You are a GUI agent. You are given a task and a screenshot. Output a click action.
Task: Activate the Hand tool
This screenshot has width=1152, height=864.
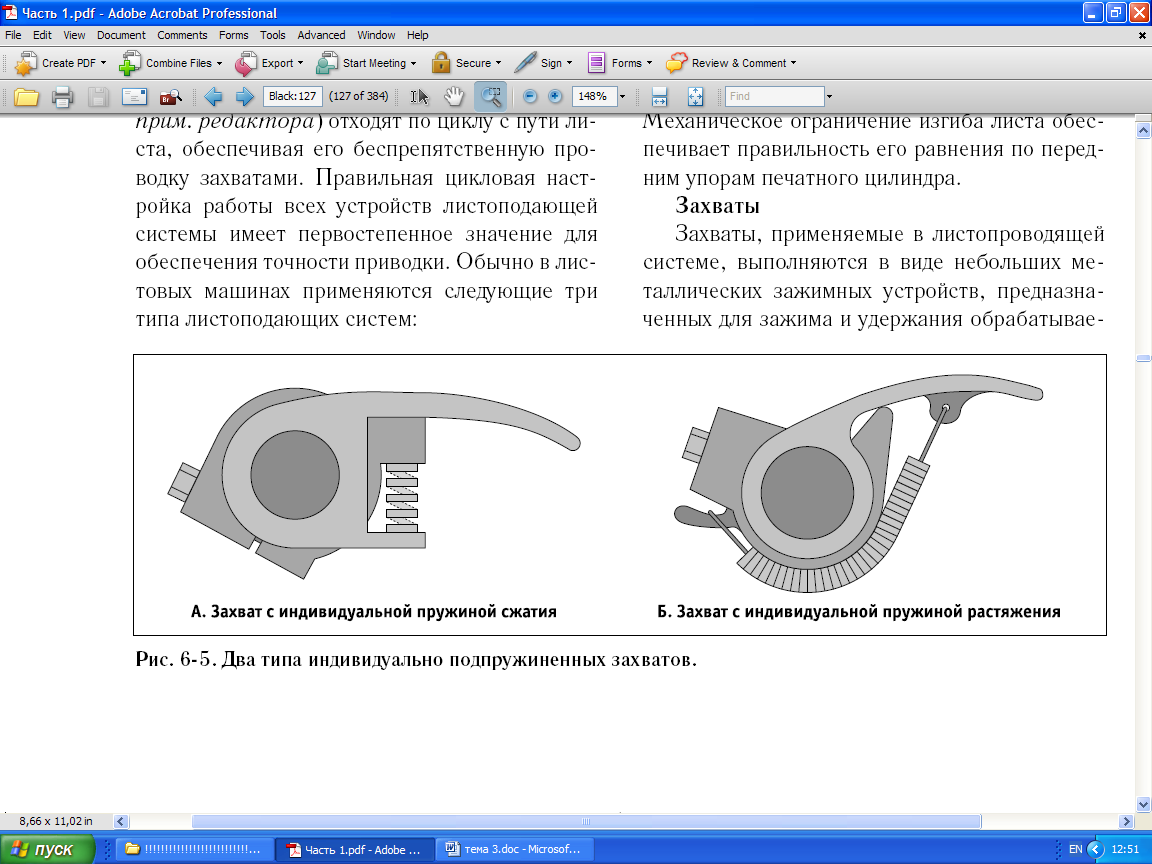(454, 96)
